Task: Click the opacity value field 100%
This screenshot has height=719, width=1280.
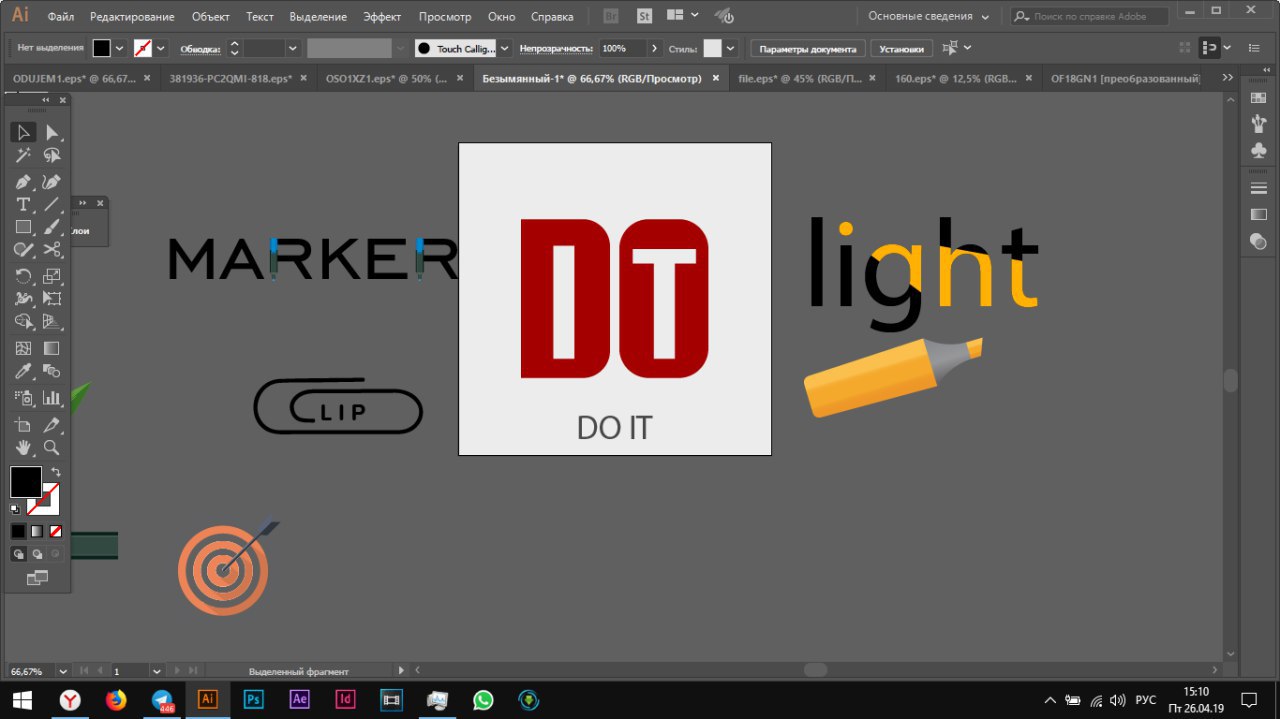Action: (x=622, y=48)
